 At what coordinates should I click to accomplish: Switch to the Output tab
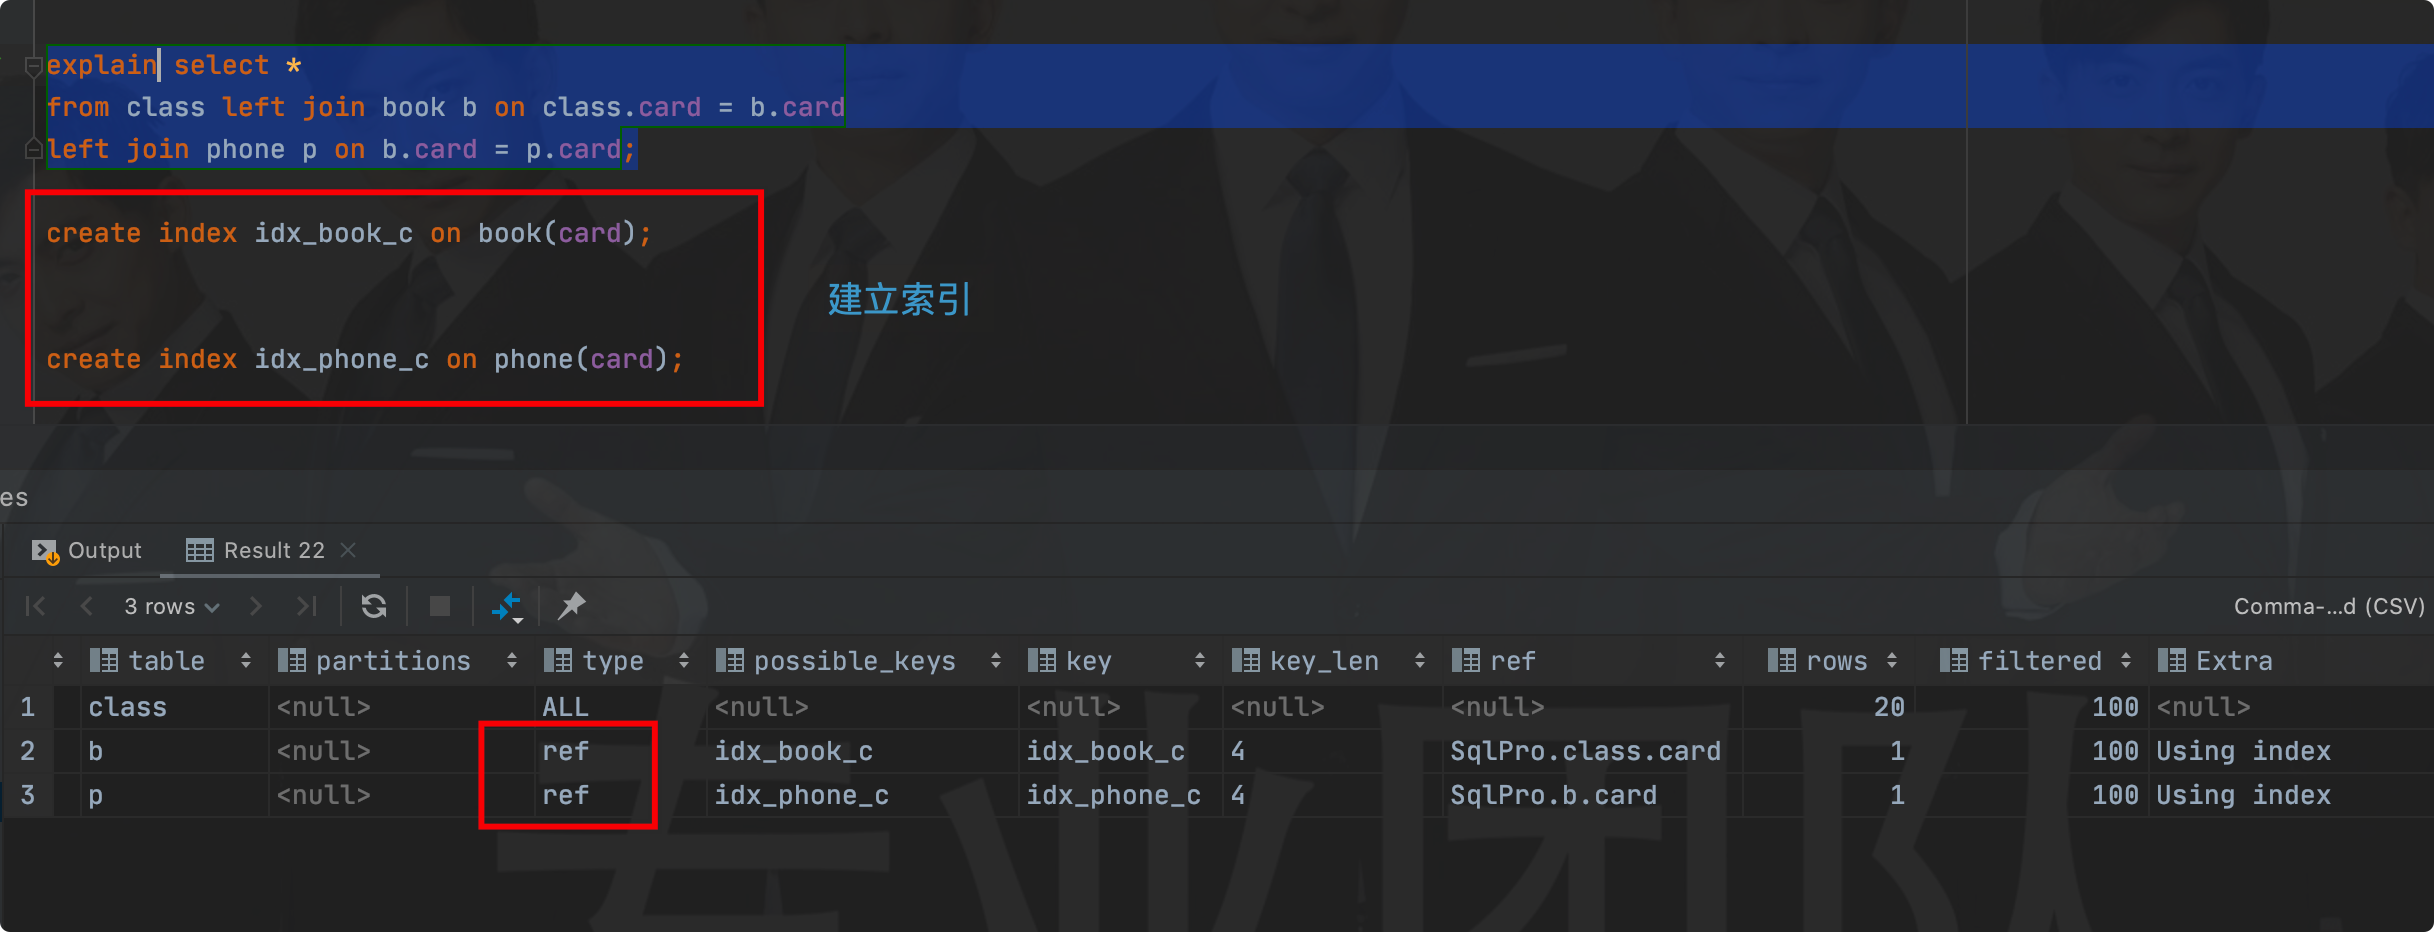click(x=103, y=550)
